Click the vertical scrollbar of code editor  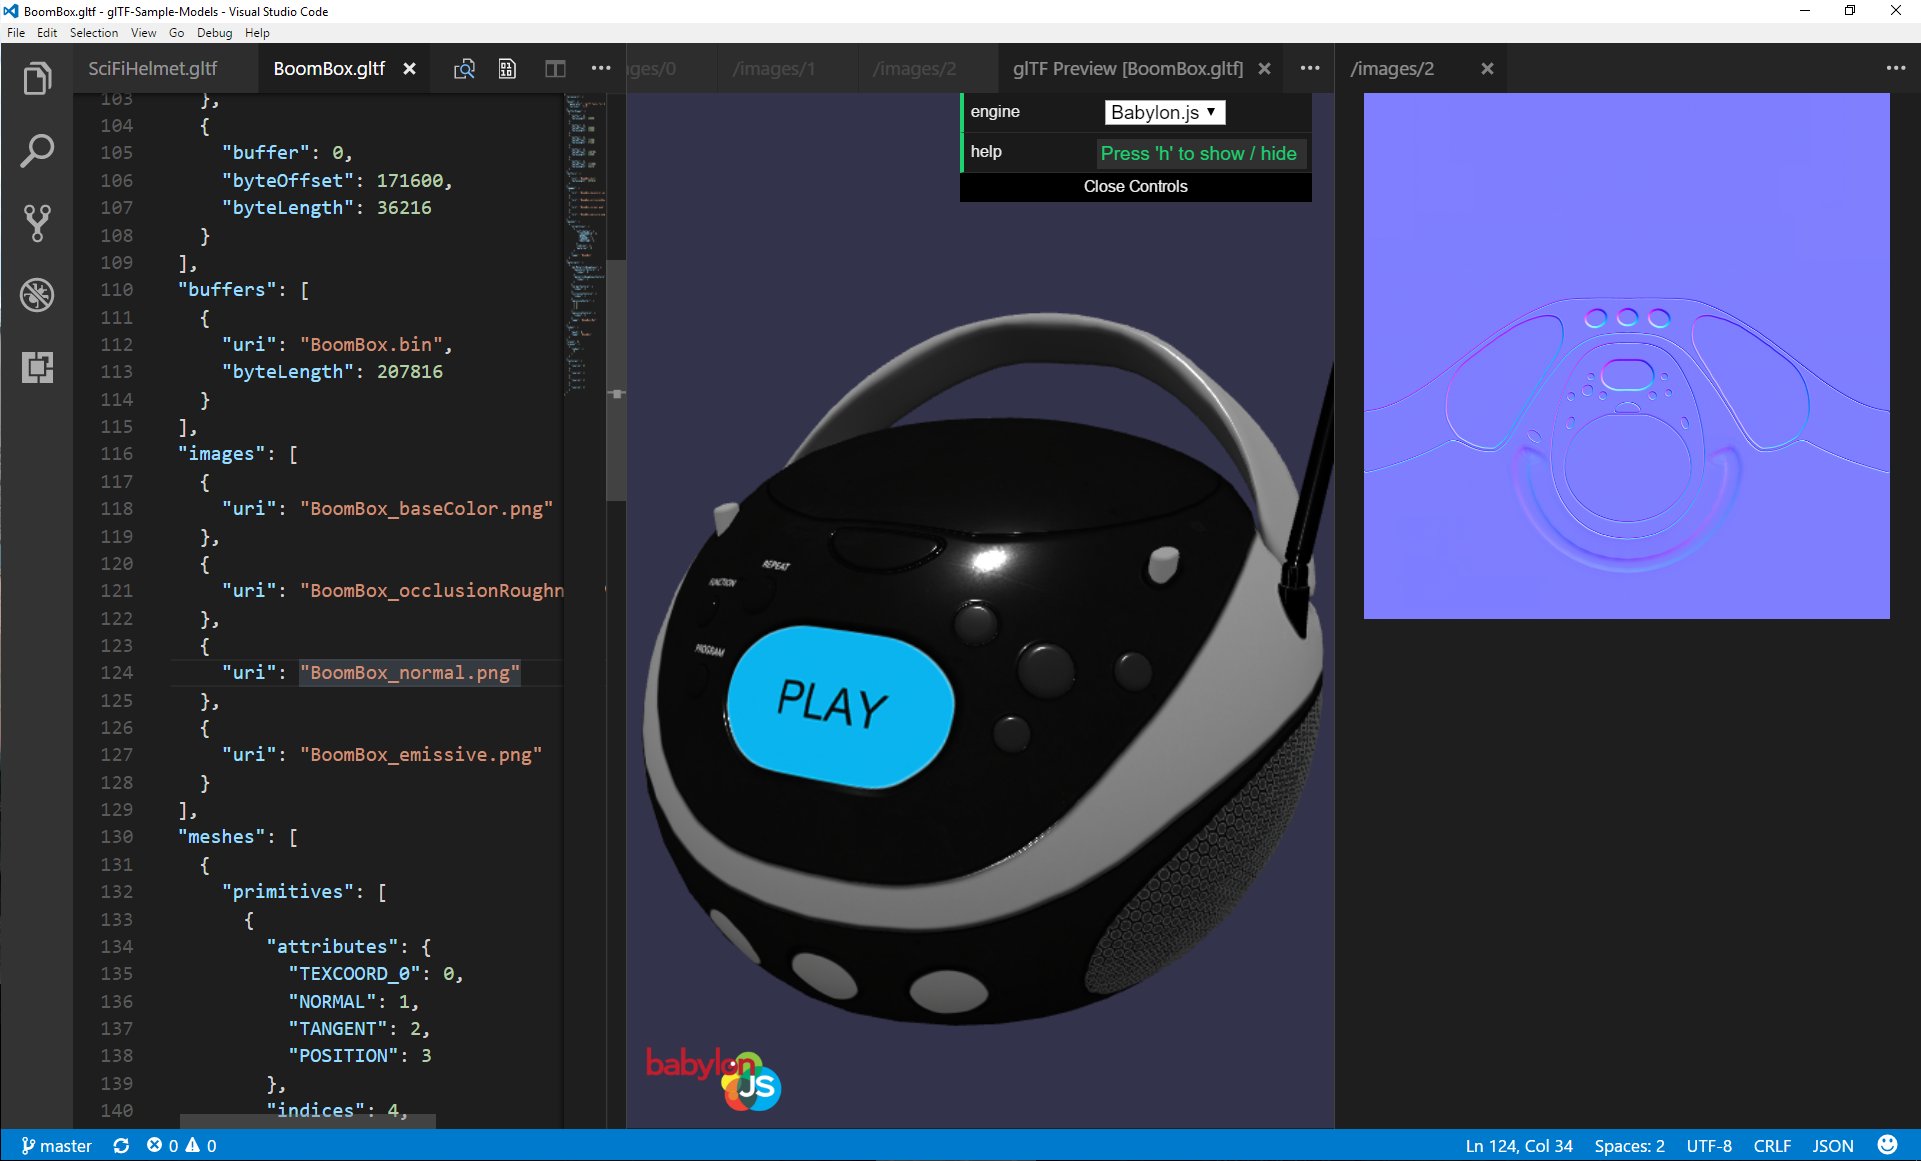616,380
